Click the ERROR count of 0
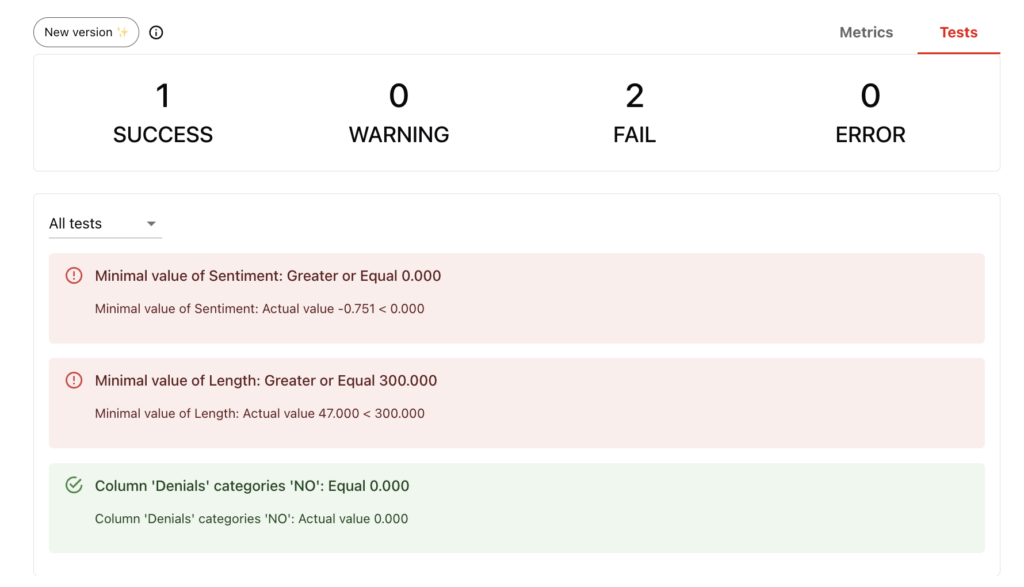The height and width of the screenshot is (587, 1024). [870, 97]
